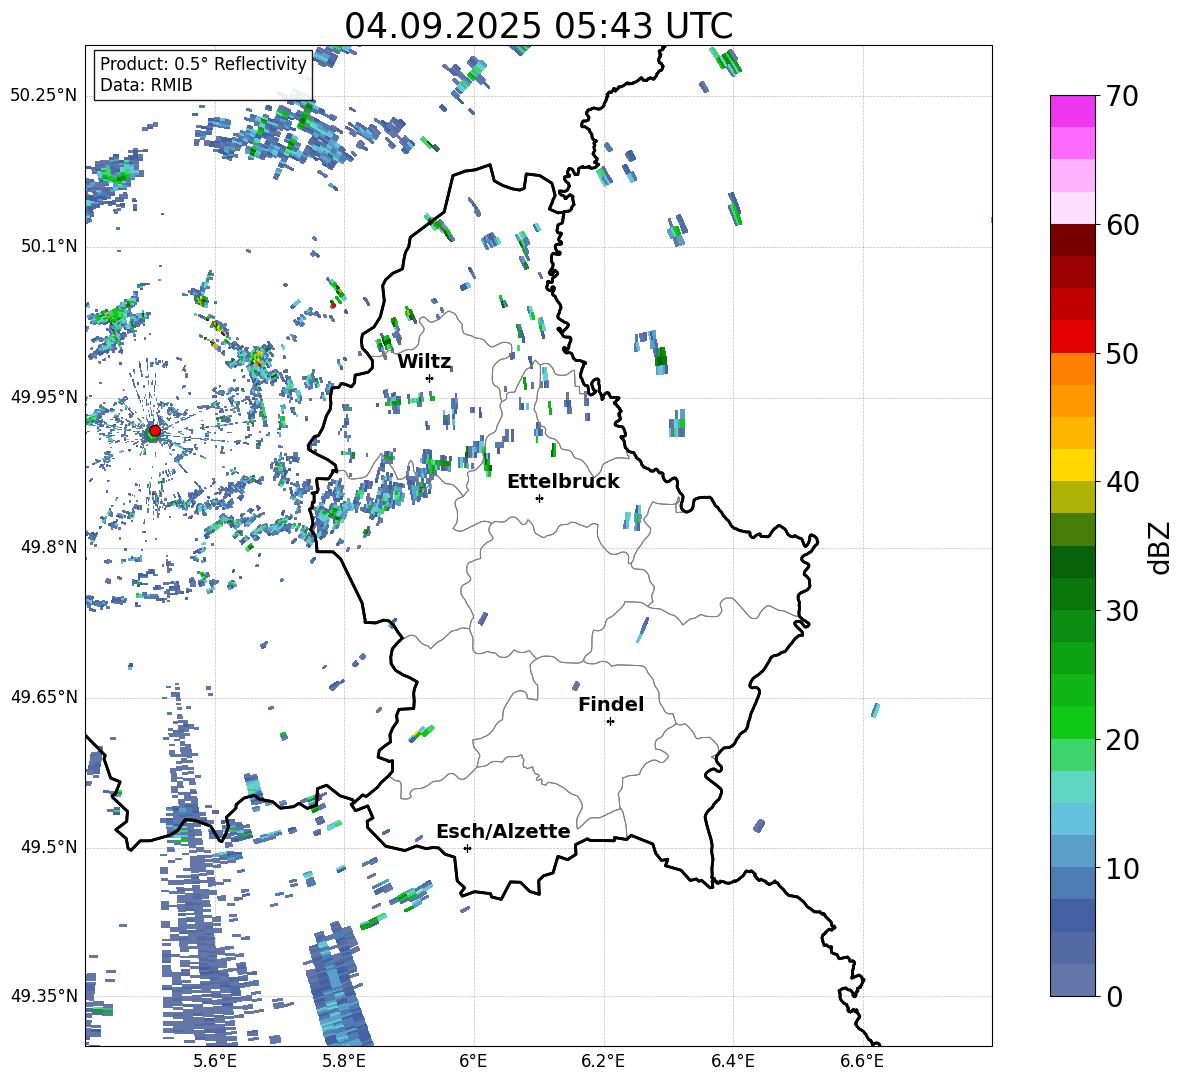
Task: Click the turquoise colorbar swatch between 10 and 20
Action: 1072,787
